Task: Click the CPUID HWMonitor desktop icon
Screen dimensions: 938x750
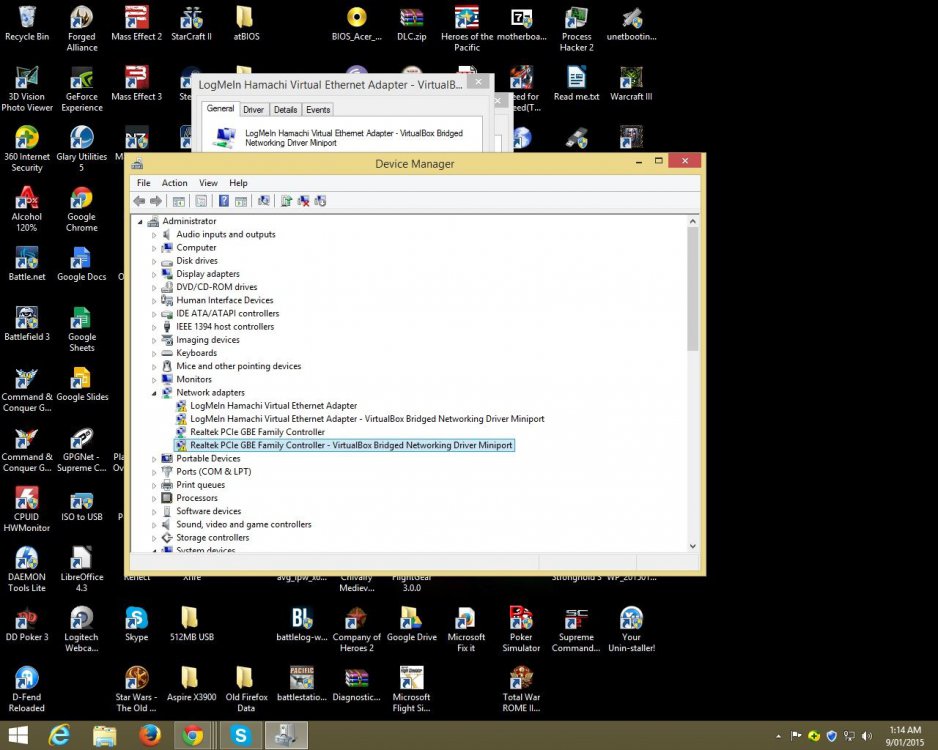Action: click(27, 508)
